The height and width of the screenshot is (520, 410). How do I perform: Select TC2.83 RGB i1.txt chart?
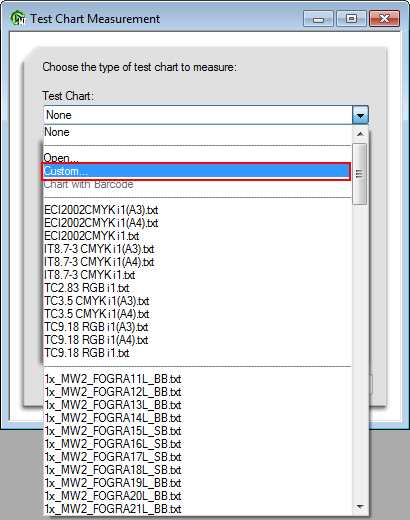click(197, 288)
